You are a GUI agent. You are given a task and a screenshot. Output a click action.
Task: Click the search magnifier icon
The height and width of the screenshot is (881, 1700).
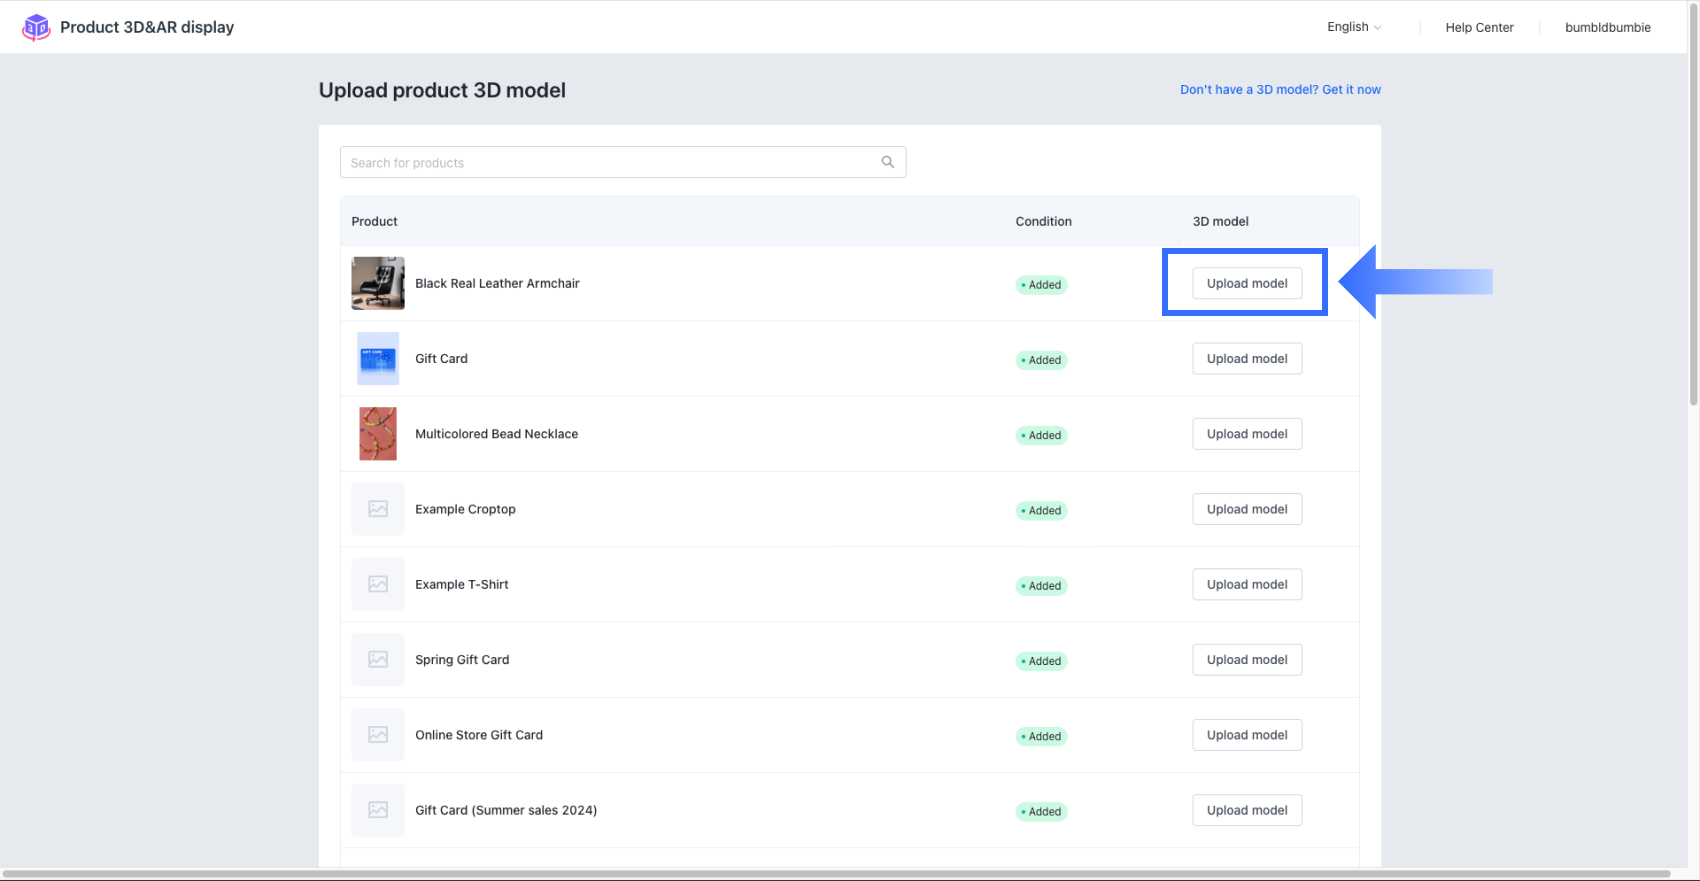coord(887,162)
